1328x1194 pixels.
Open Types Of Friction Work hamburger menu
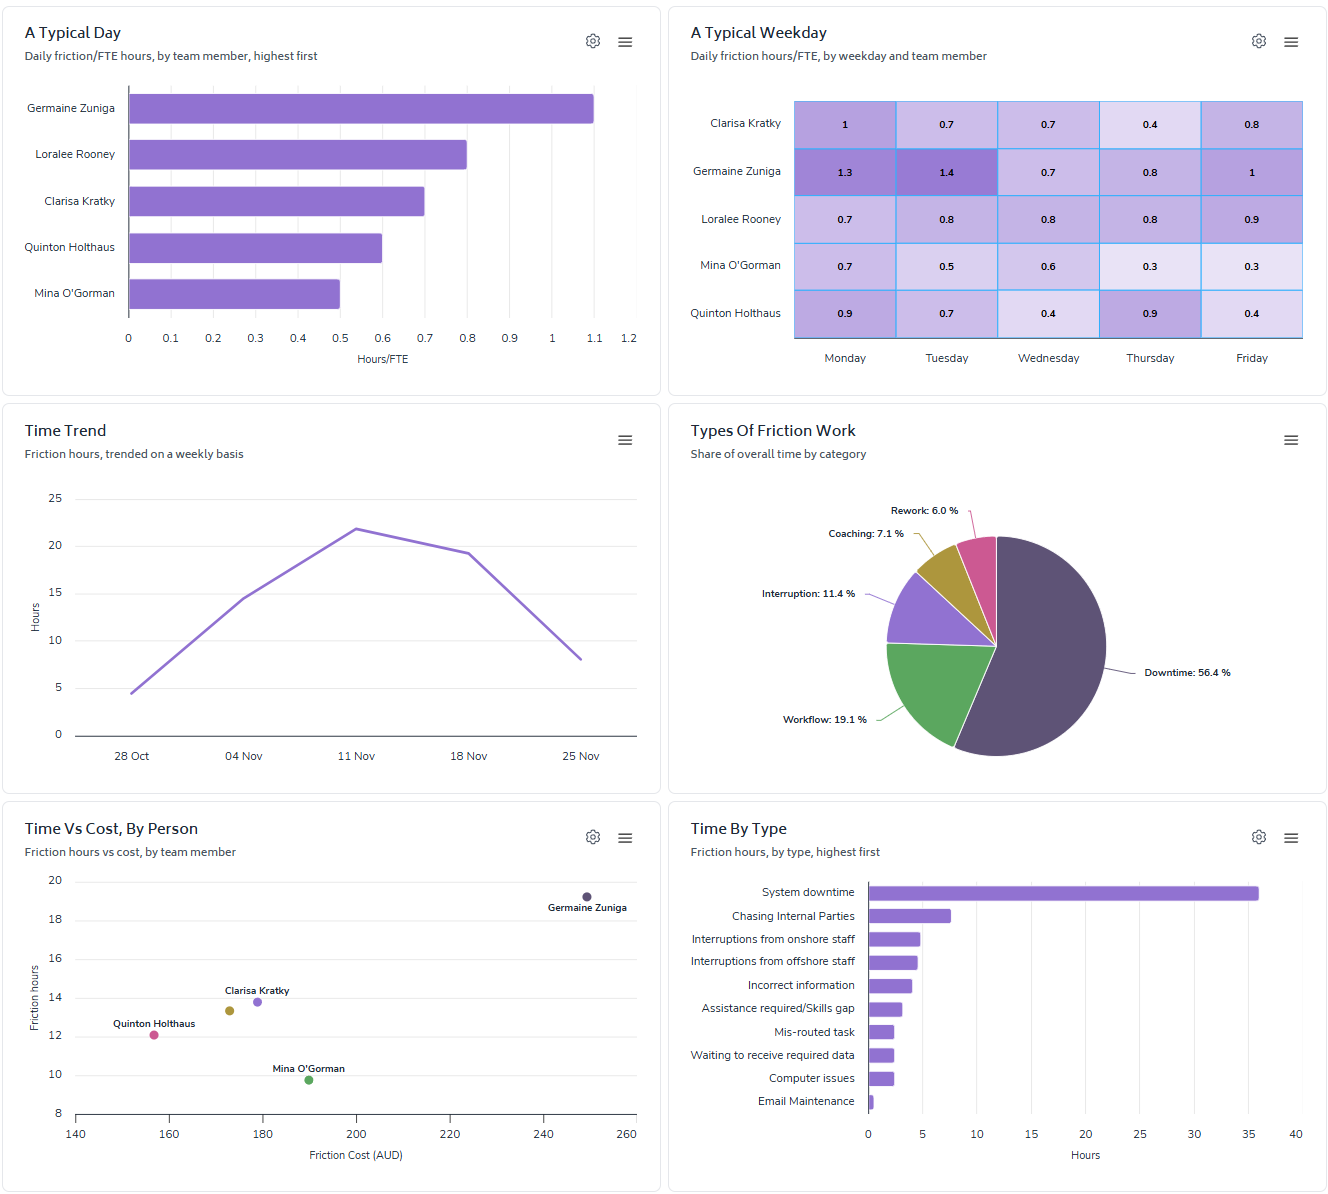(1291, 440)
